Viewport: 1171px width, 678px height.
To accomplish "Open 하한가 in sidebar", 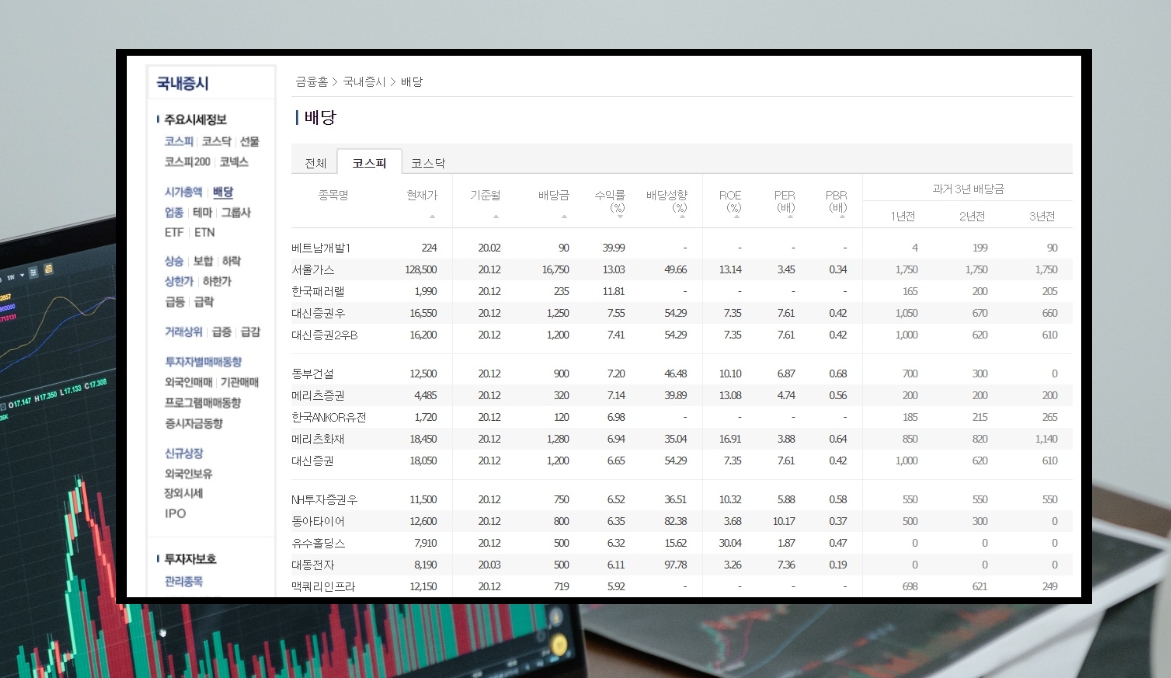I will [x=217, y=282].
